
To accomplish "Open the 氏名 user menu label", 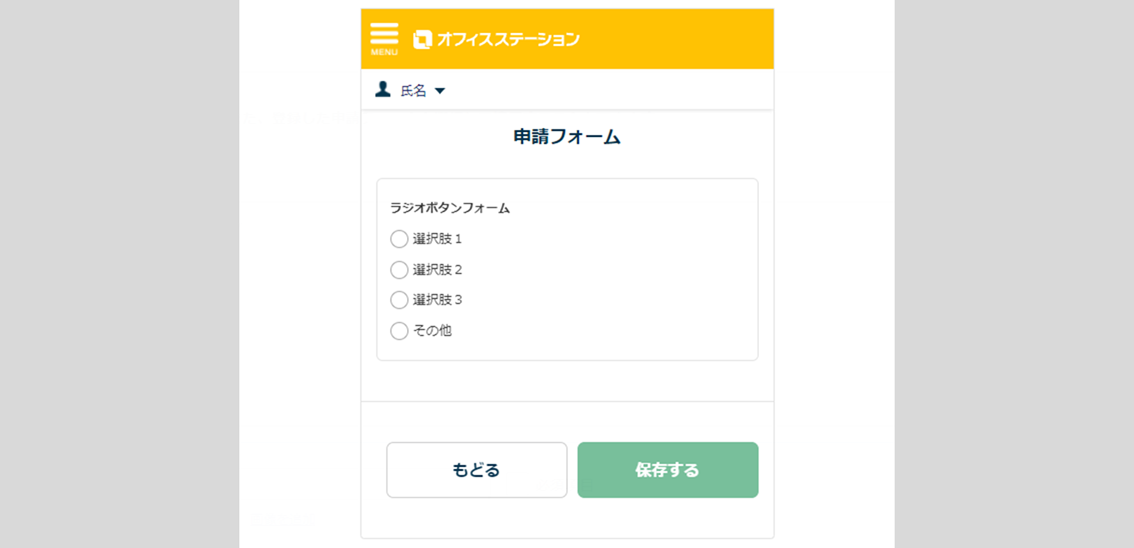I will (413, 91).
